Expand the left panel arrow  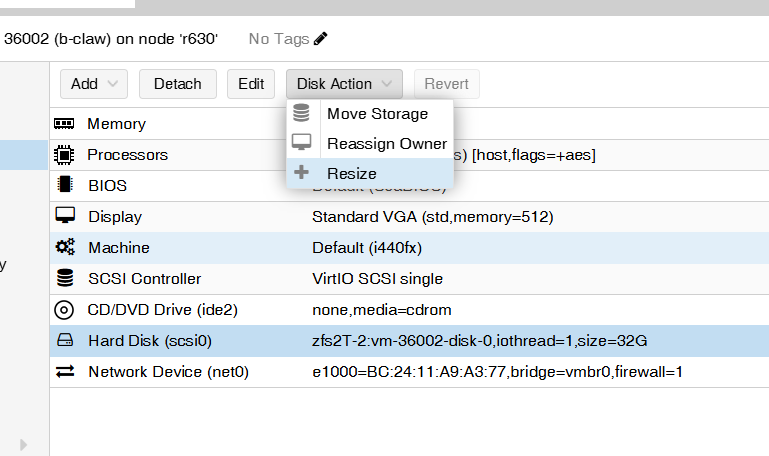pyautogui.click(x=24, y=443)
